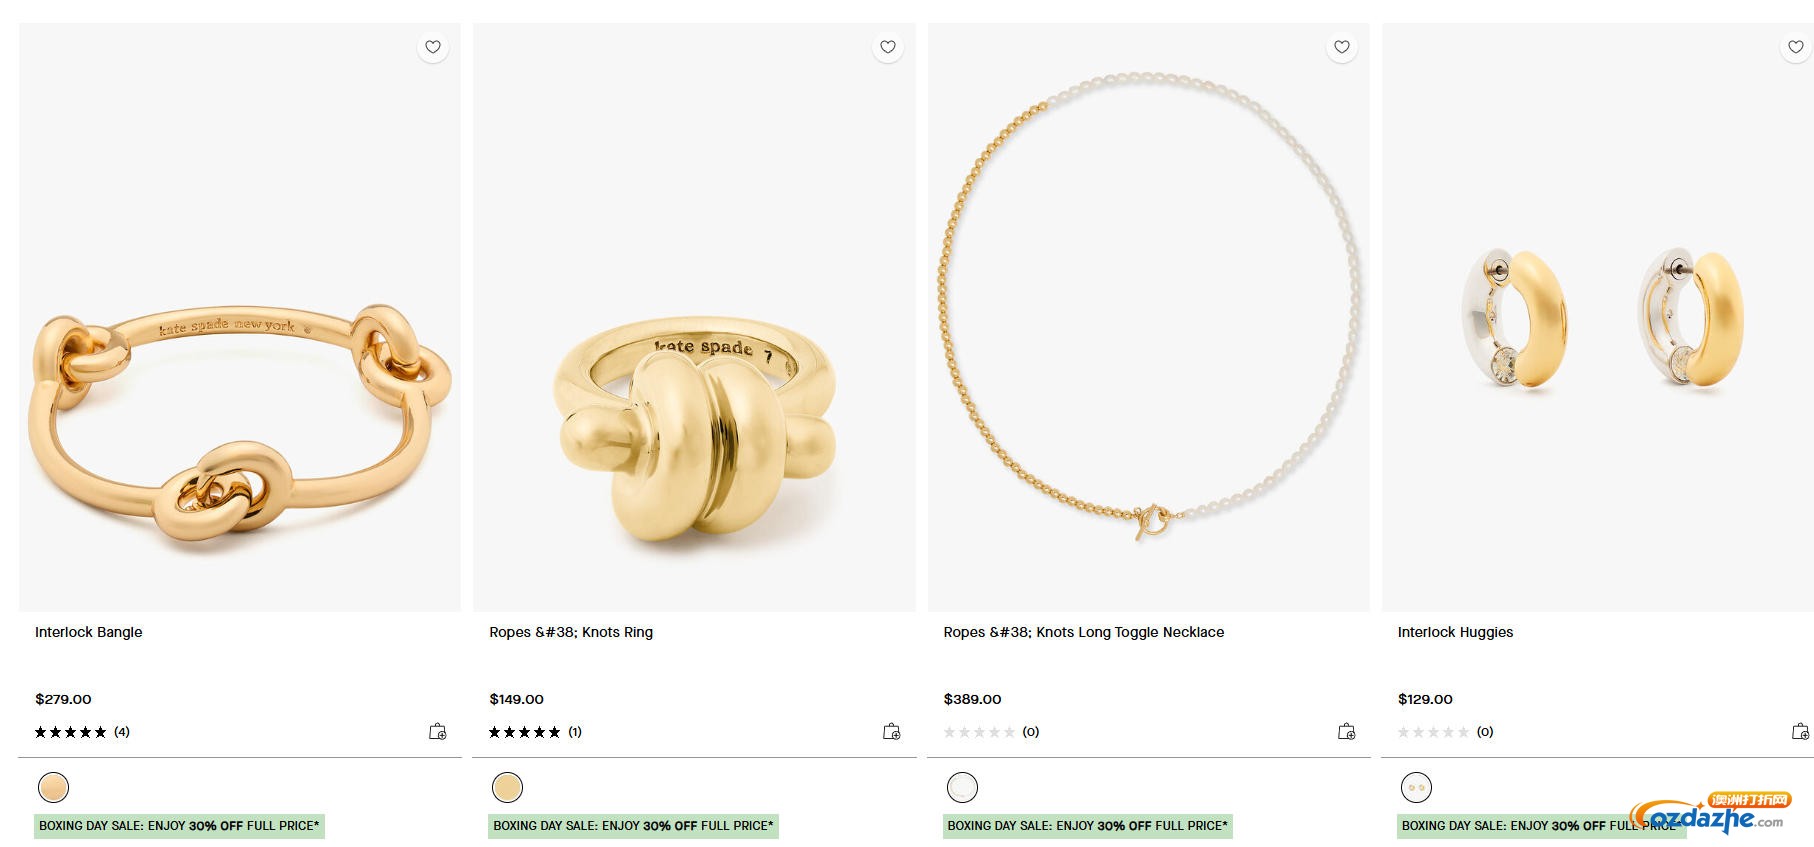Image resolution: width=1814 pixels, height=847 pixels.
Task: Favorite the Interlock Bangle with heart icon
Action: point(433,47)
